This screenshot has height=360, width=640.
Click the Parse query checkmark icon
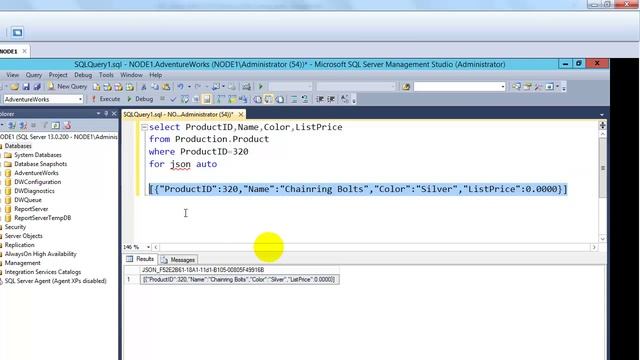click(x=173, y=99)
